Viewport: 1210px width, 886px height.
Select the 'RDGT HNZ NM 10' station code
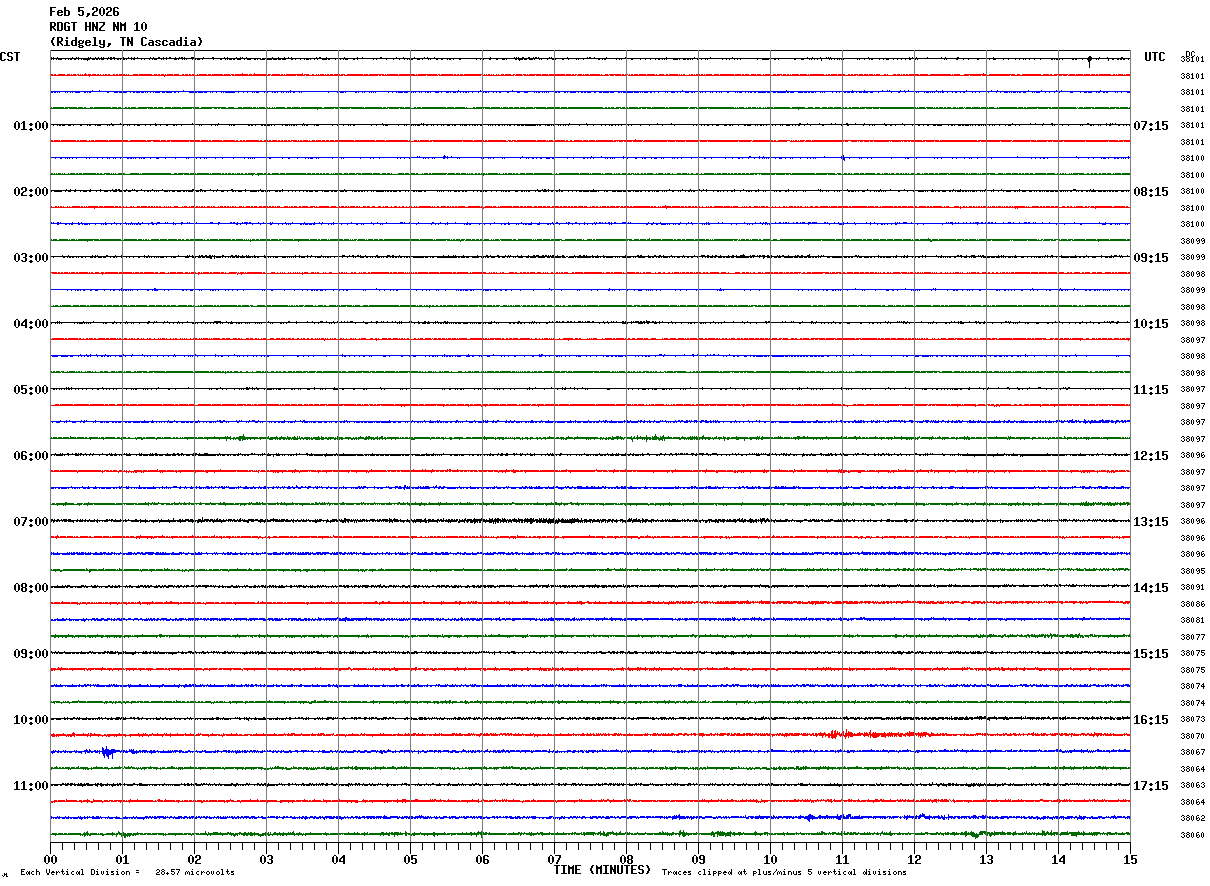[x=98, y=27]
